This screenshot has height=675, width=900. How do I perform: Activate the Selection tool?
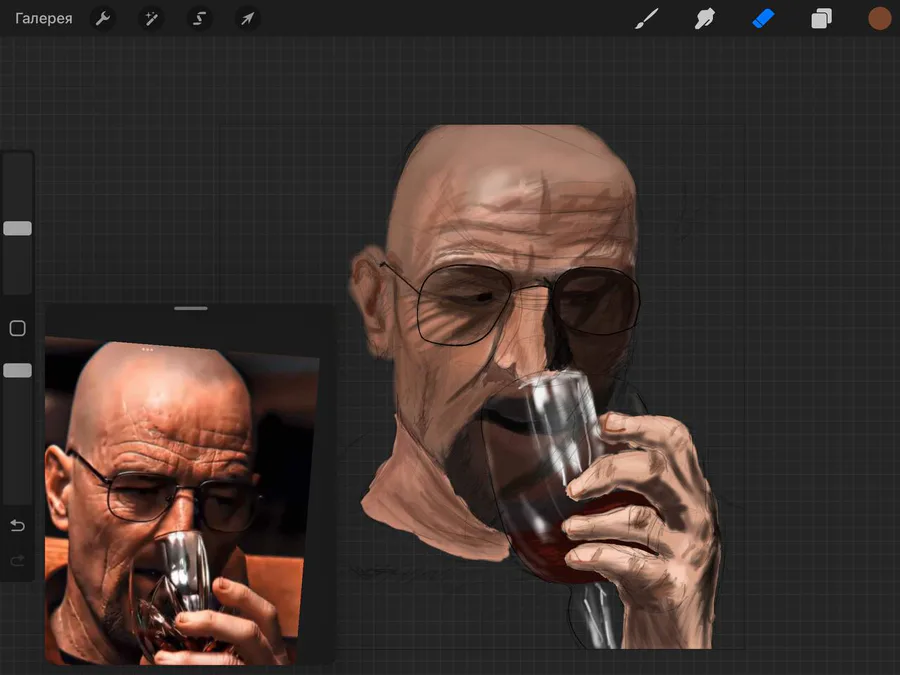coord(199,18)
